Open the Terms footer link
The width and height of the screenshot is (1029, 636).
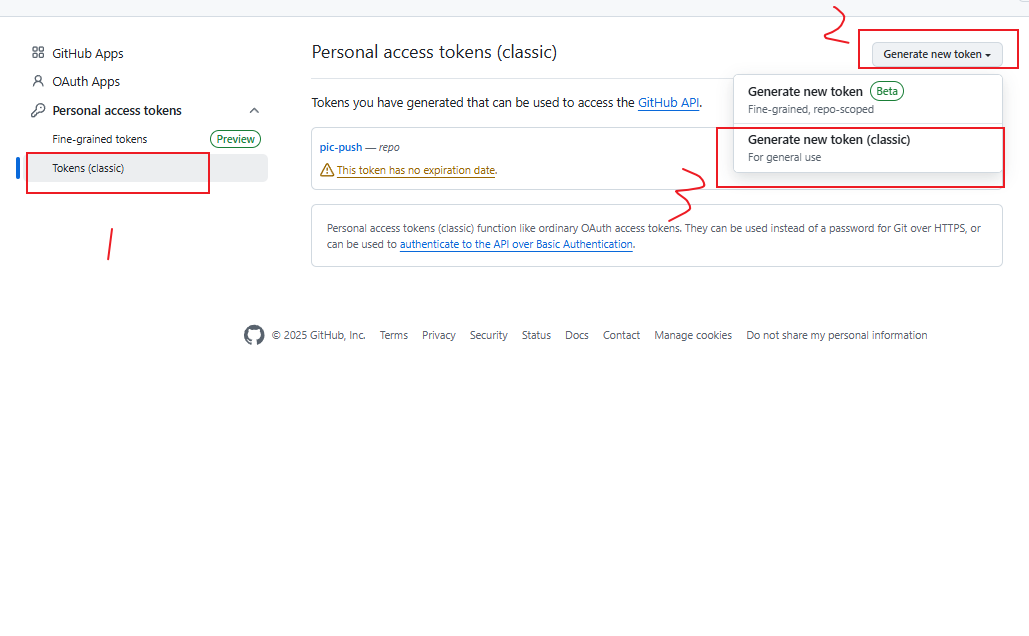pos(394,335)
